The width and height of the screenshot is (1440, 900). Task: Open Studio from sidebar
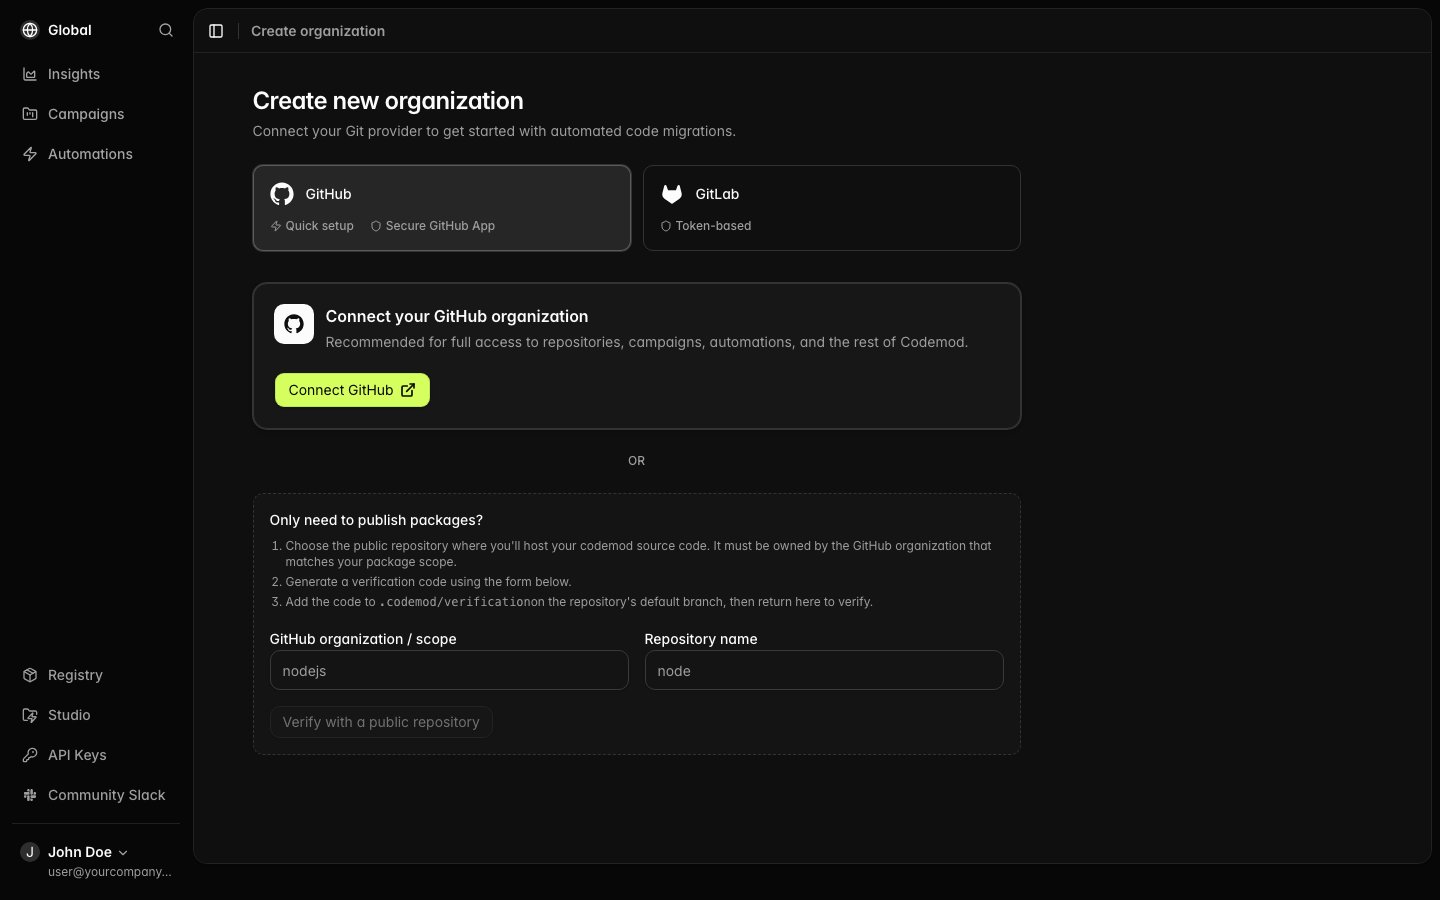[x=96, y=715]
